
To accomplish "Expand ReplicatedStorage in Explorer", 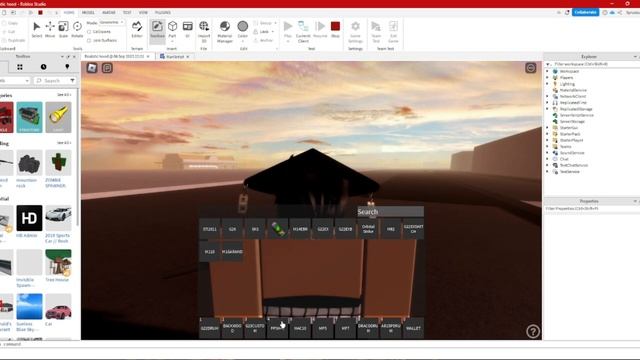I will coord(547,109).
